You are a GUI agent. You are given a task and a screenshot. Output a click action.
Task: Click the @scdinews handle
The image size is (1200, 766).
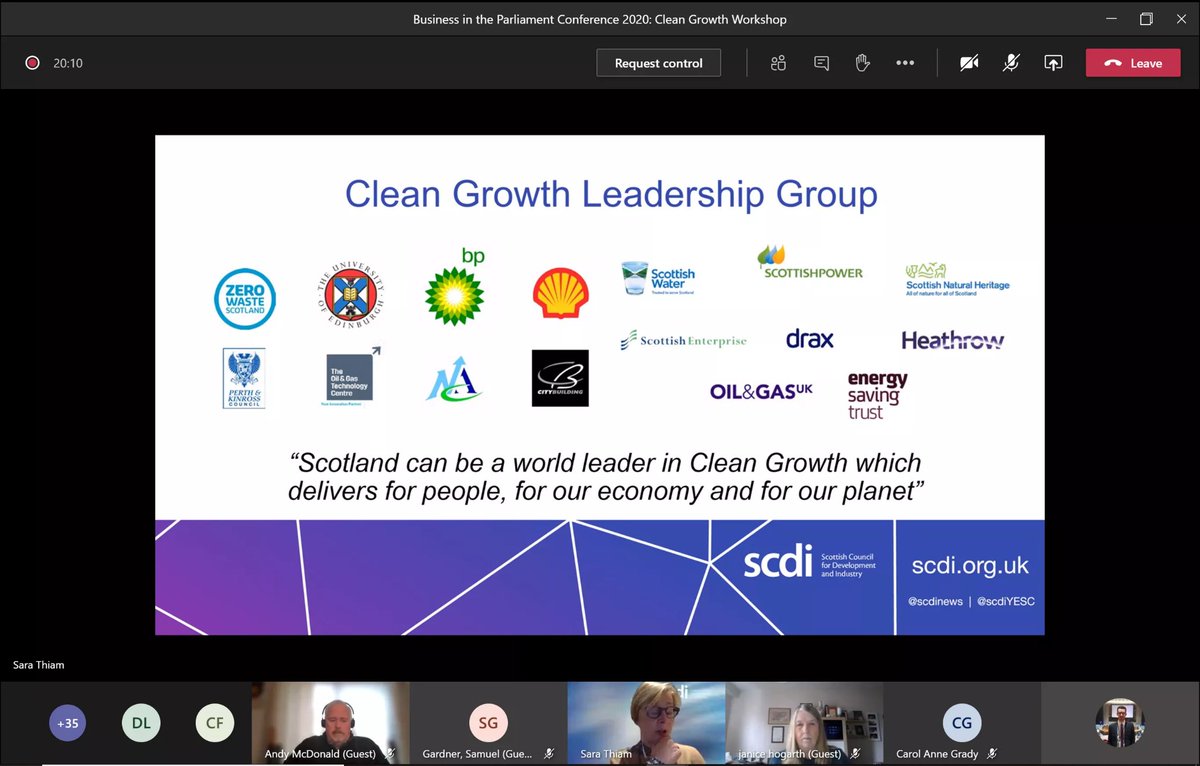click(936, 602)
